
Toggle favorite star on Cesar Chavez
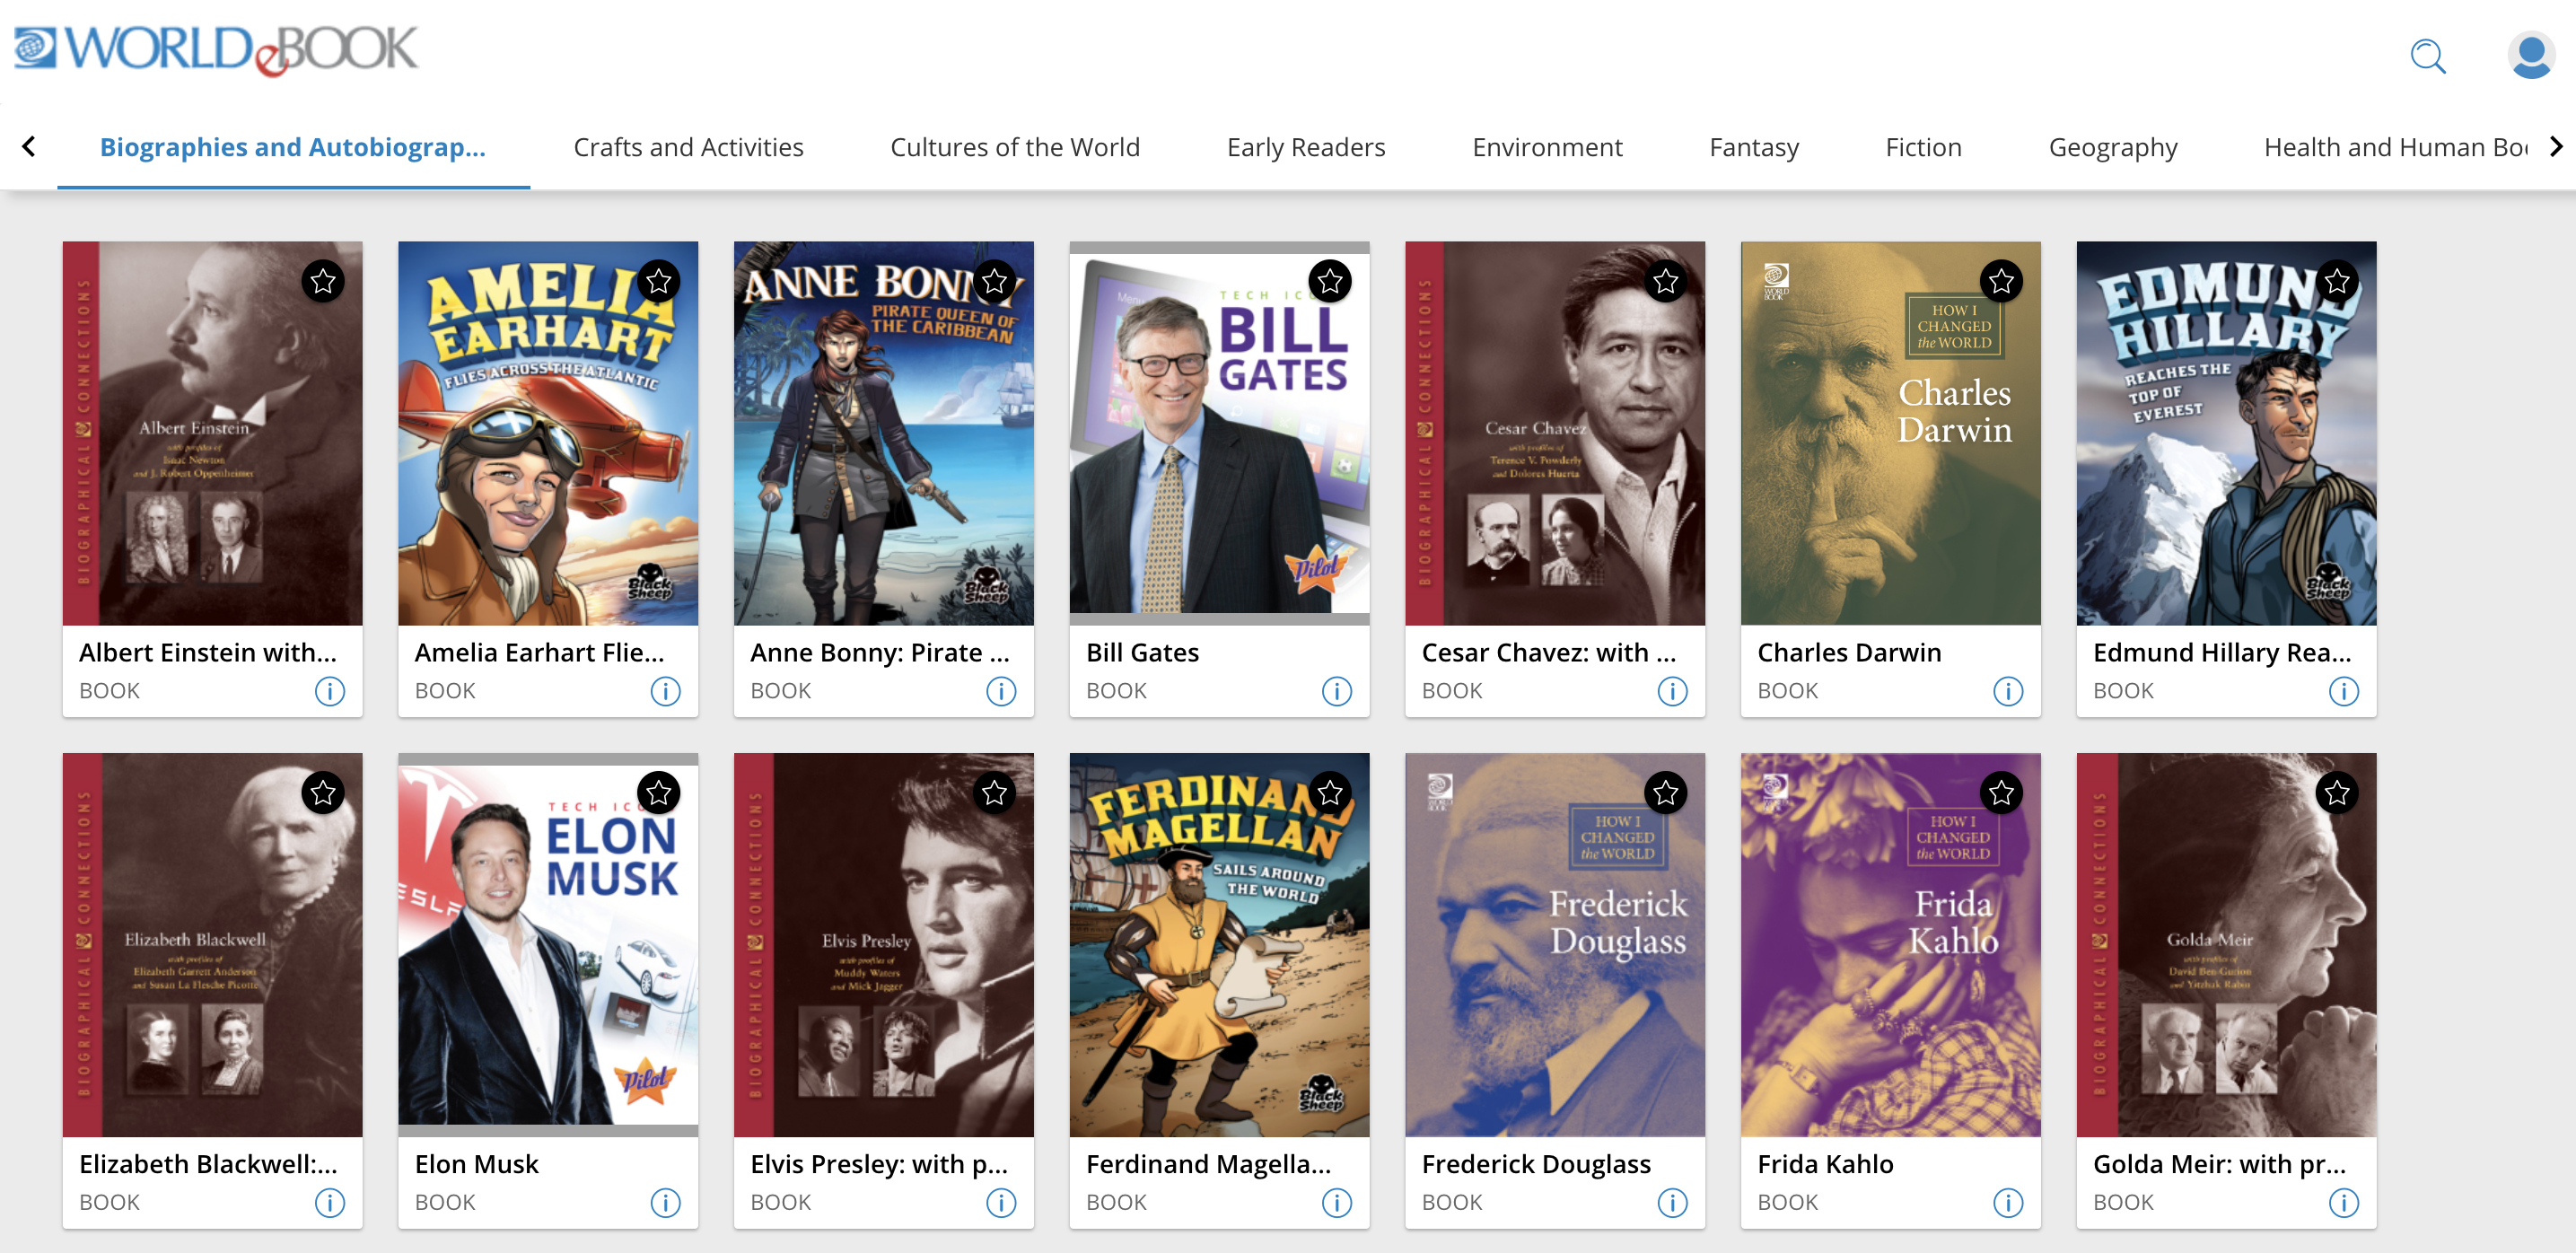click(1666, 282)
